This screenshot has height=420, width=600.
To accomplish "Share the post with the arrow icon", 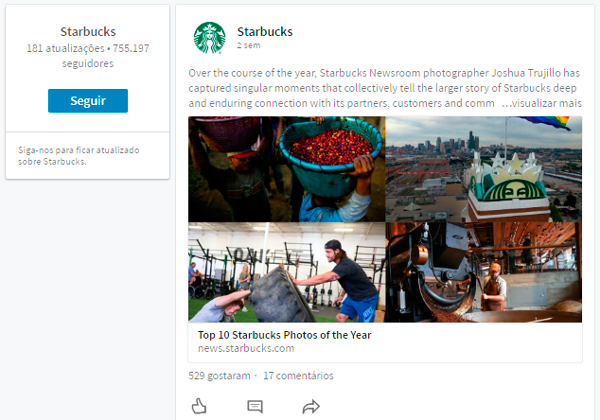I will pos(310,406).
